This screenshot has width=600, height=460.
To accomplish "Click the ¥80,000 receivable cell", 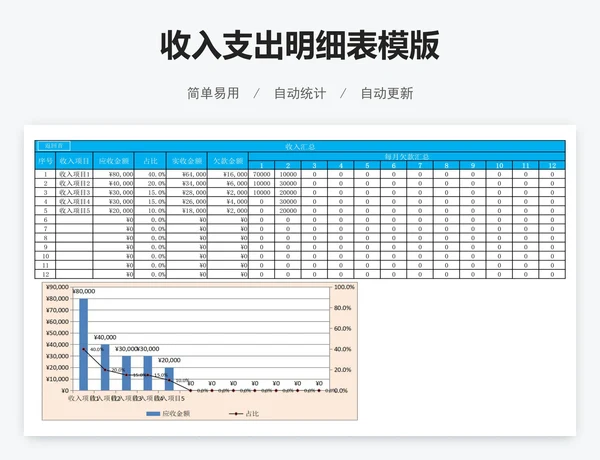I will [114, 174].
